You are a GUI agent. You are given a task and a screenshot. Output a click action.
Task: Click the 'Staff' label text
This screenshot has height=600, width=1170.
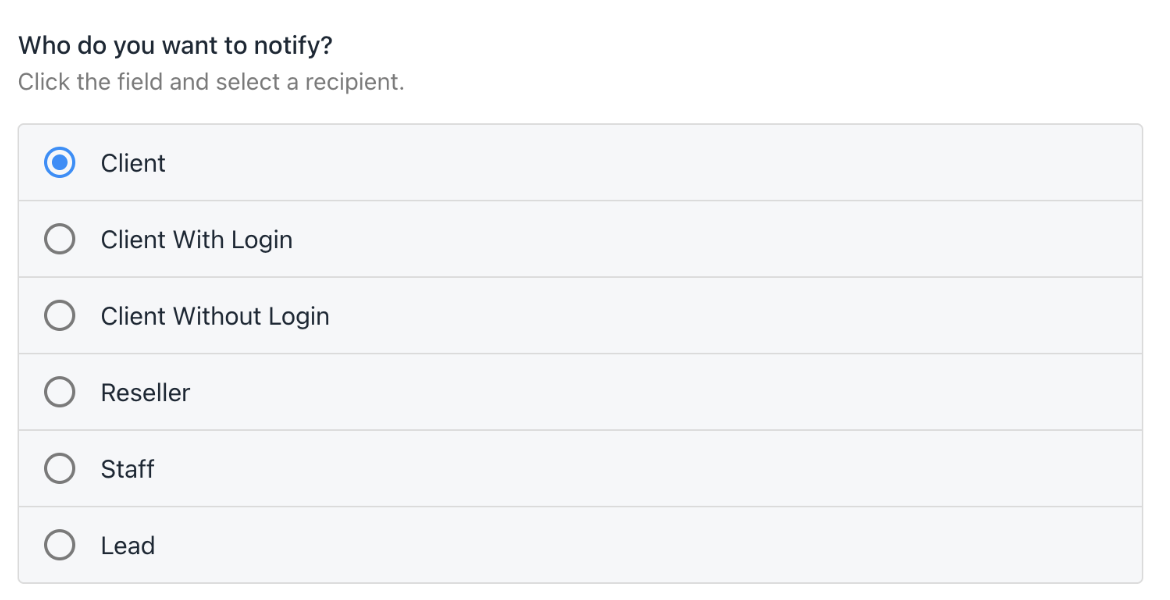128,469
